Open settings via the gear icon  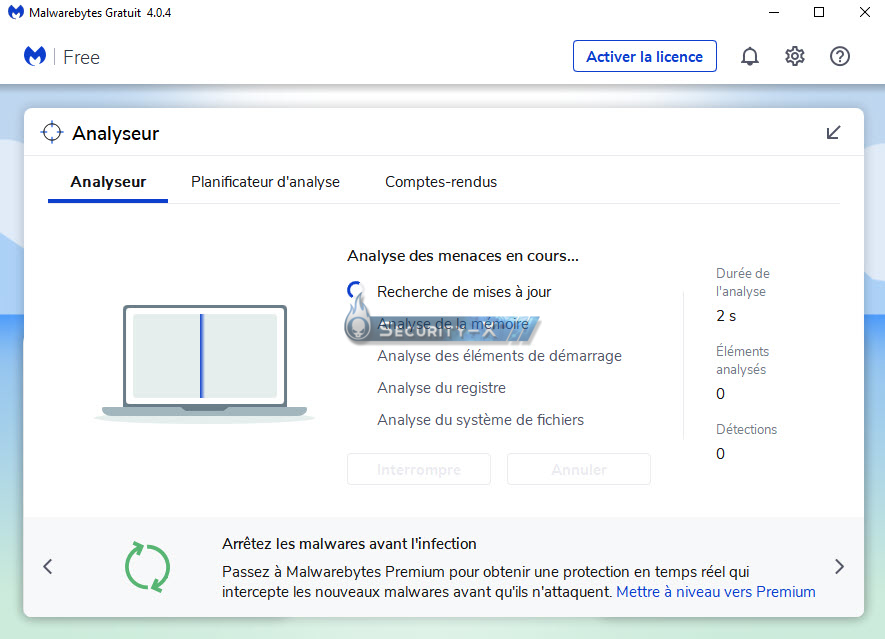(795, 56)
